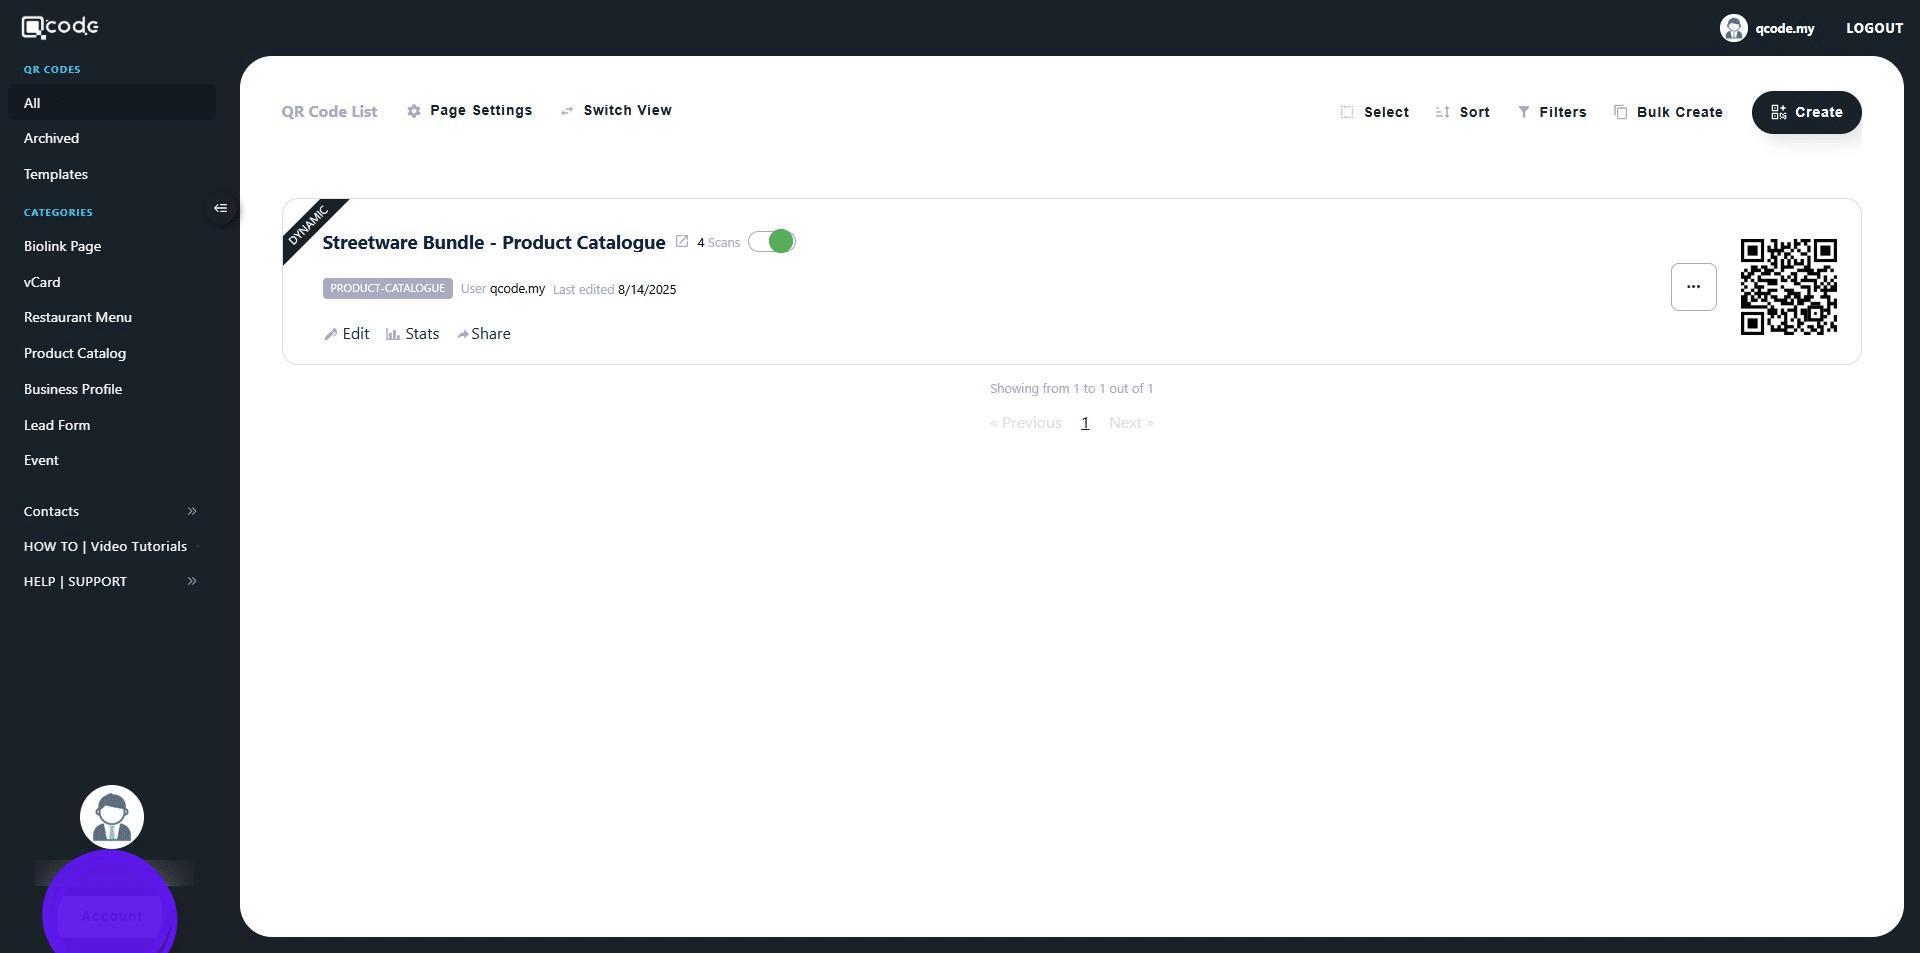Click the Account button
This screenshot has width=1920, height=953.
pos(111,916)
